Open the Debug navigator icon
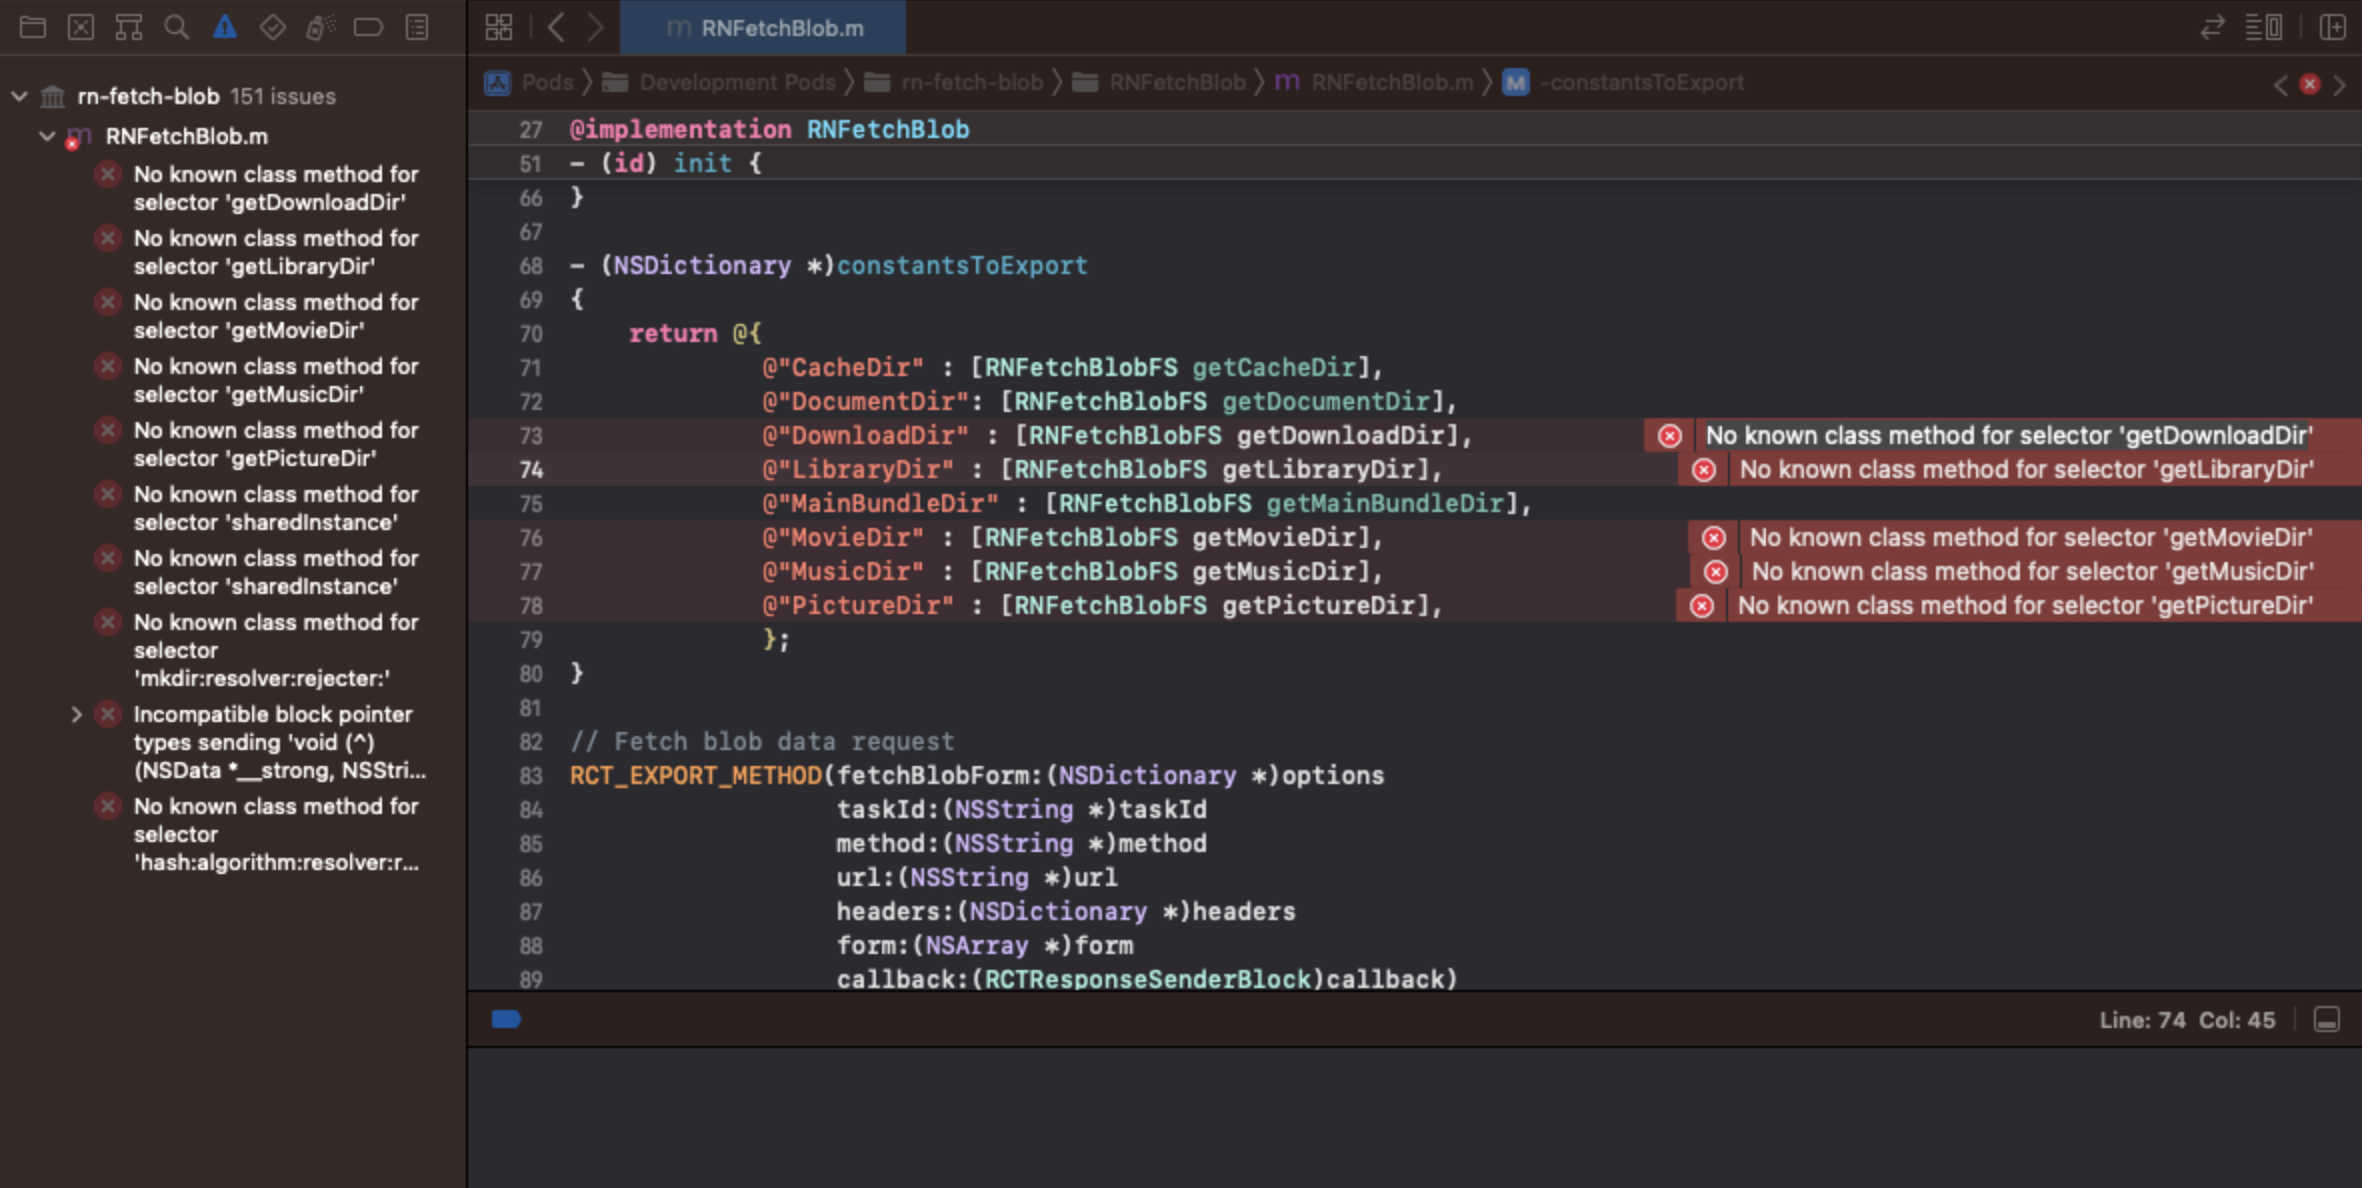2370x1188 pixels. (x=320, y=27)
